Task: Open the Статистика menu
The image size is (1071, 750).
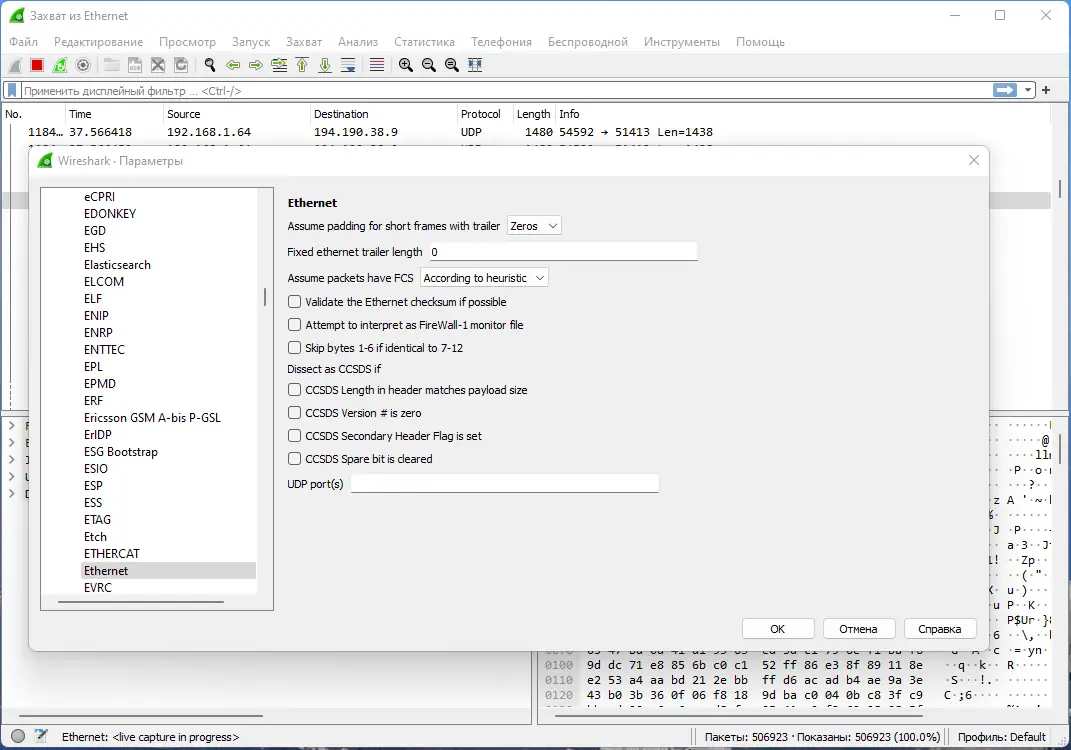Action: (x=424, y=42)
